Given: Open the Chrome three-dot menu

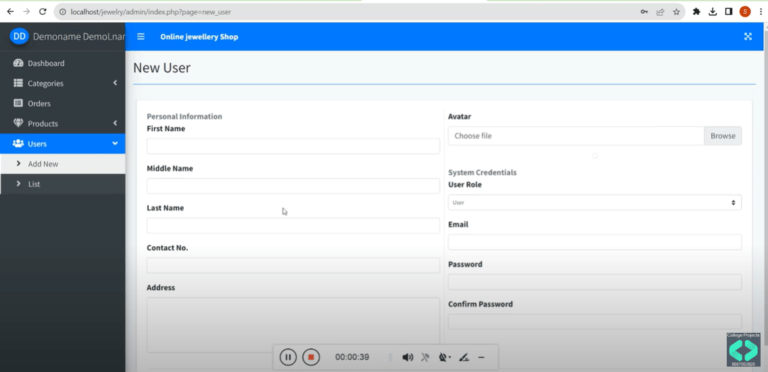Looking at the screenshot, I should pos(760,12).
